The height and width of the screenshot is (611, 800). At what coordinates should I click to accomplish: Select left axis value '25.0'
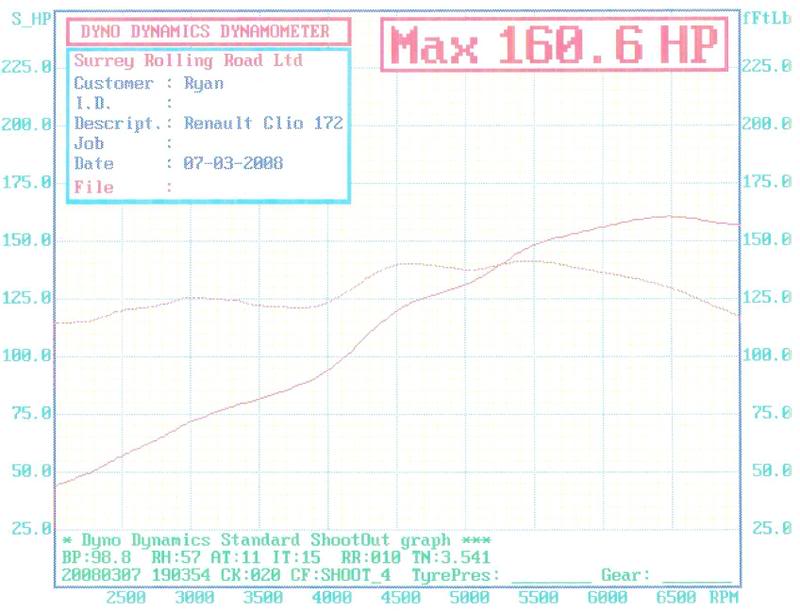pyautogui.click(x=32, y=528)
